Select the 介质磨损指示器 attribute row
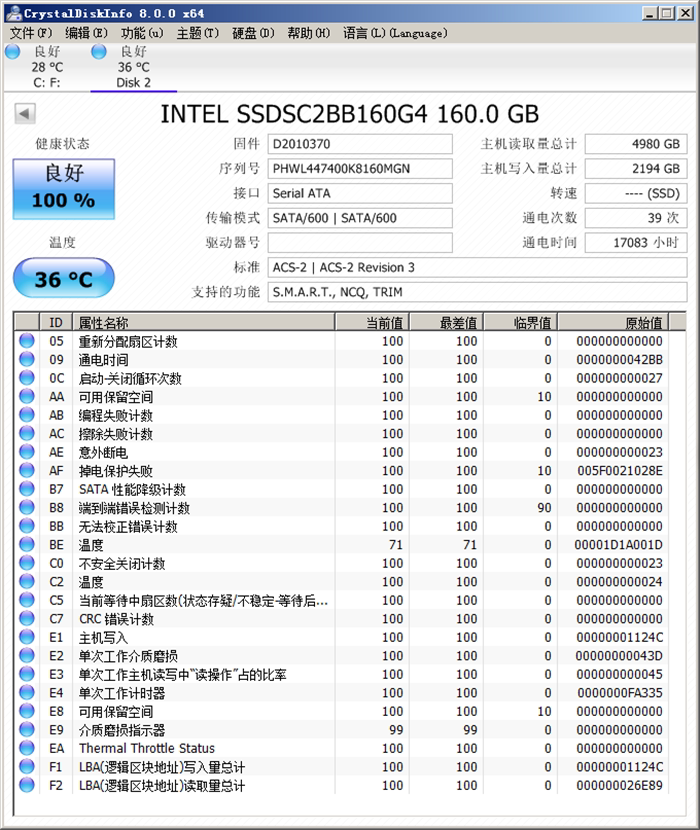The image size is (700, 830). (x=342, y=729)
